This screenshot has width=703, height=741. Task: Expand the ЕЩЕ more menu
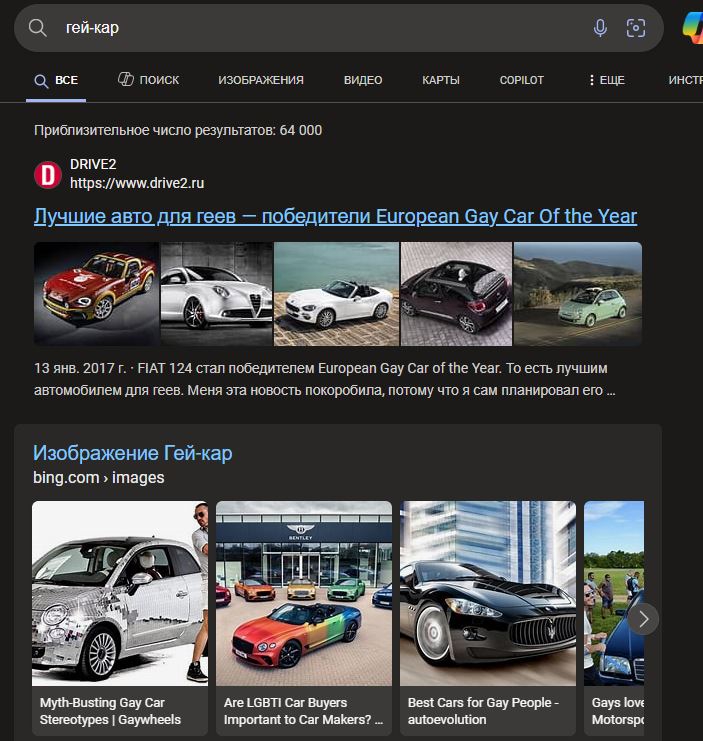click(x=607, y=80)
